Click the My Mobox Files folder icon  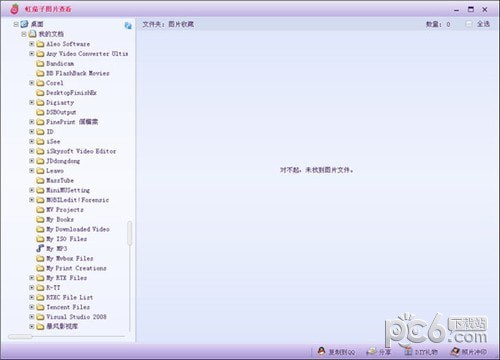[40, 258]
